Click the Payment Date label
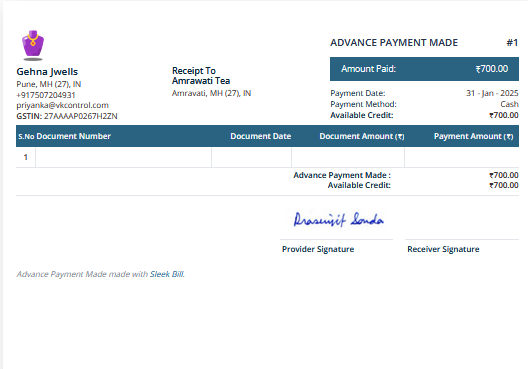This screenshot has height=369, width=528. tap(358, 93)
